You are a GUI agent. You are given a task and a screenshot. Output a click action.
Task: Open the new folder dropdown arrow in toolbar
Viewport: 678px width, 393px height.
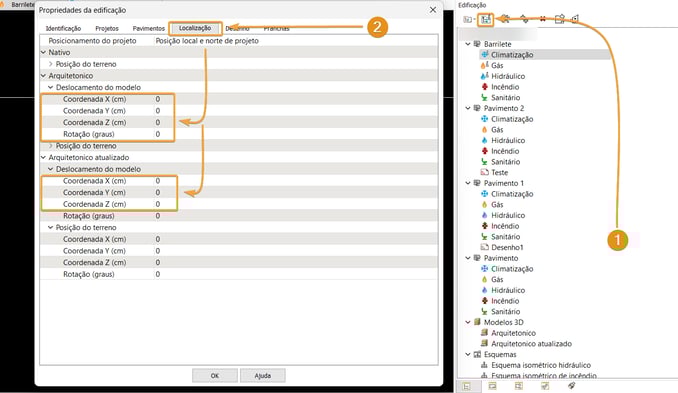click(474, 20)
